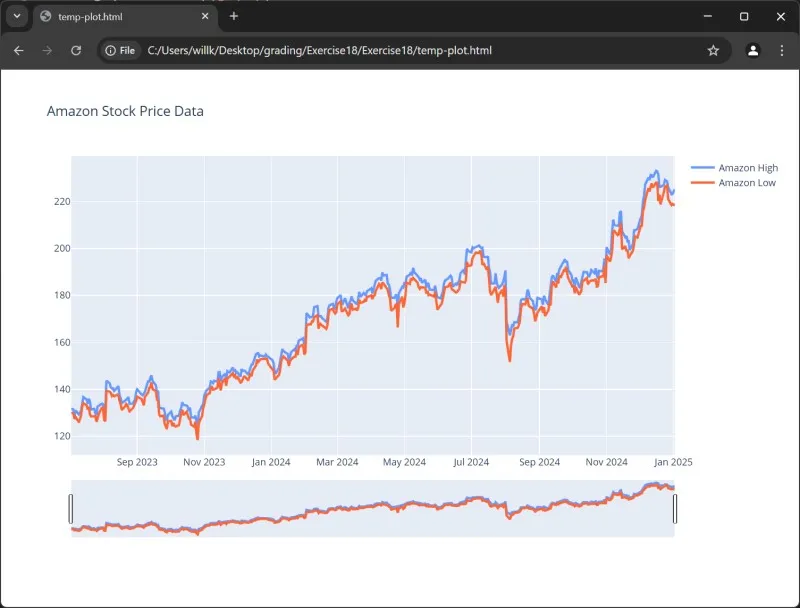Click inside the range slider mini chart
The image size is (800, 608).
point(372,509)
